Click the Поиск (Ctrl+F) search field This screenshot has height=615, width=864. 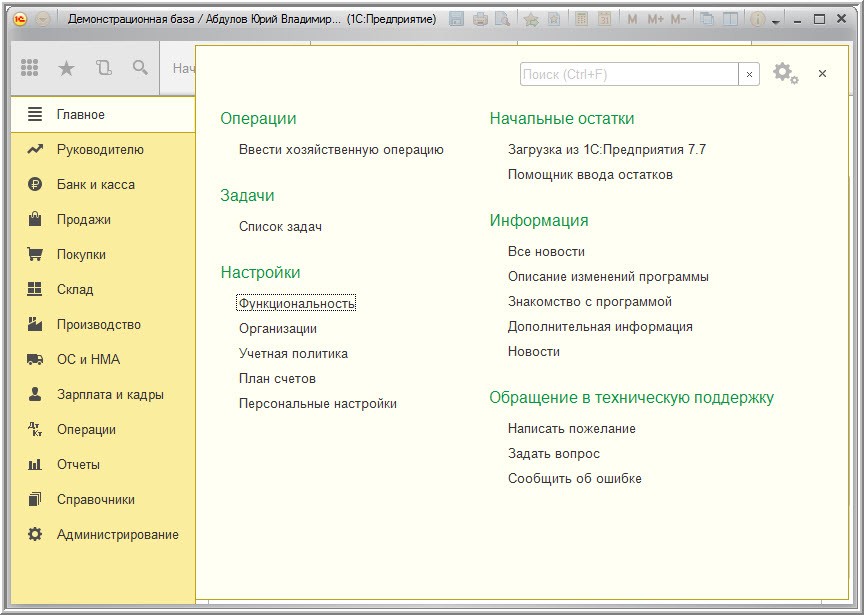point(628,74)
